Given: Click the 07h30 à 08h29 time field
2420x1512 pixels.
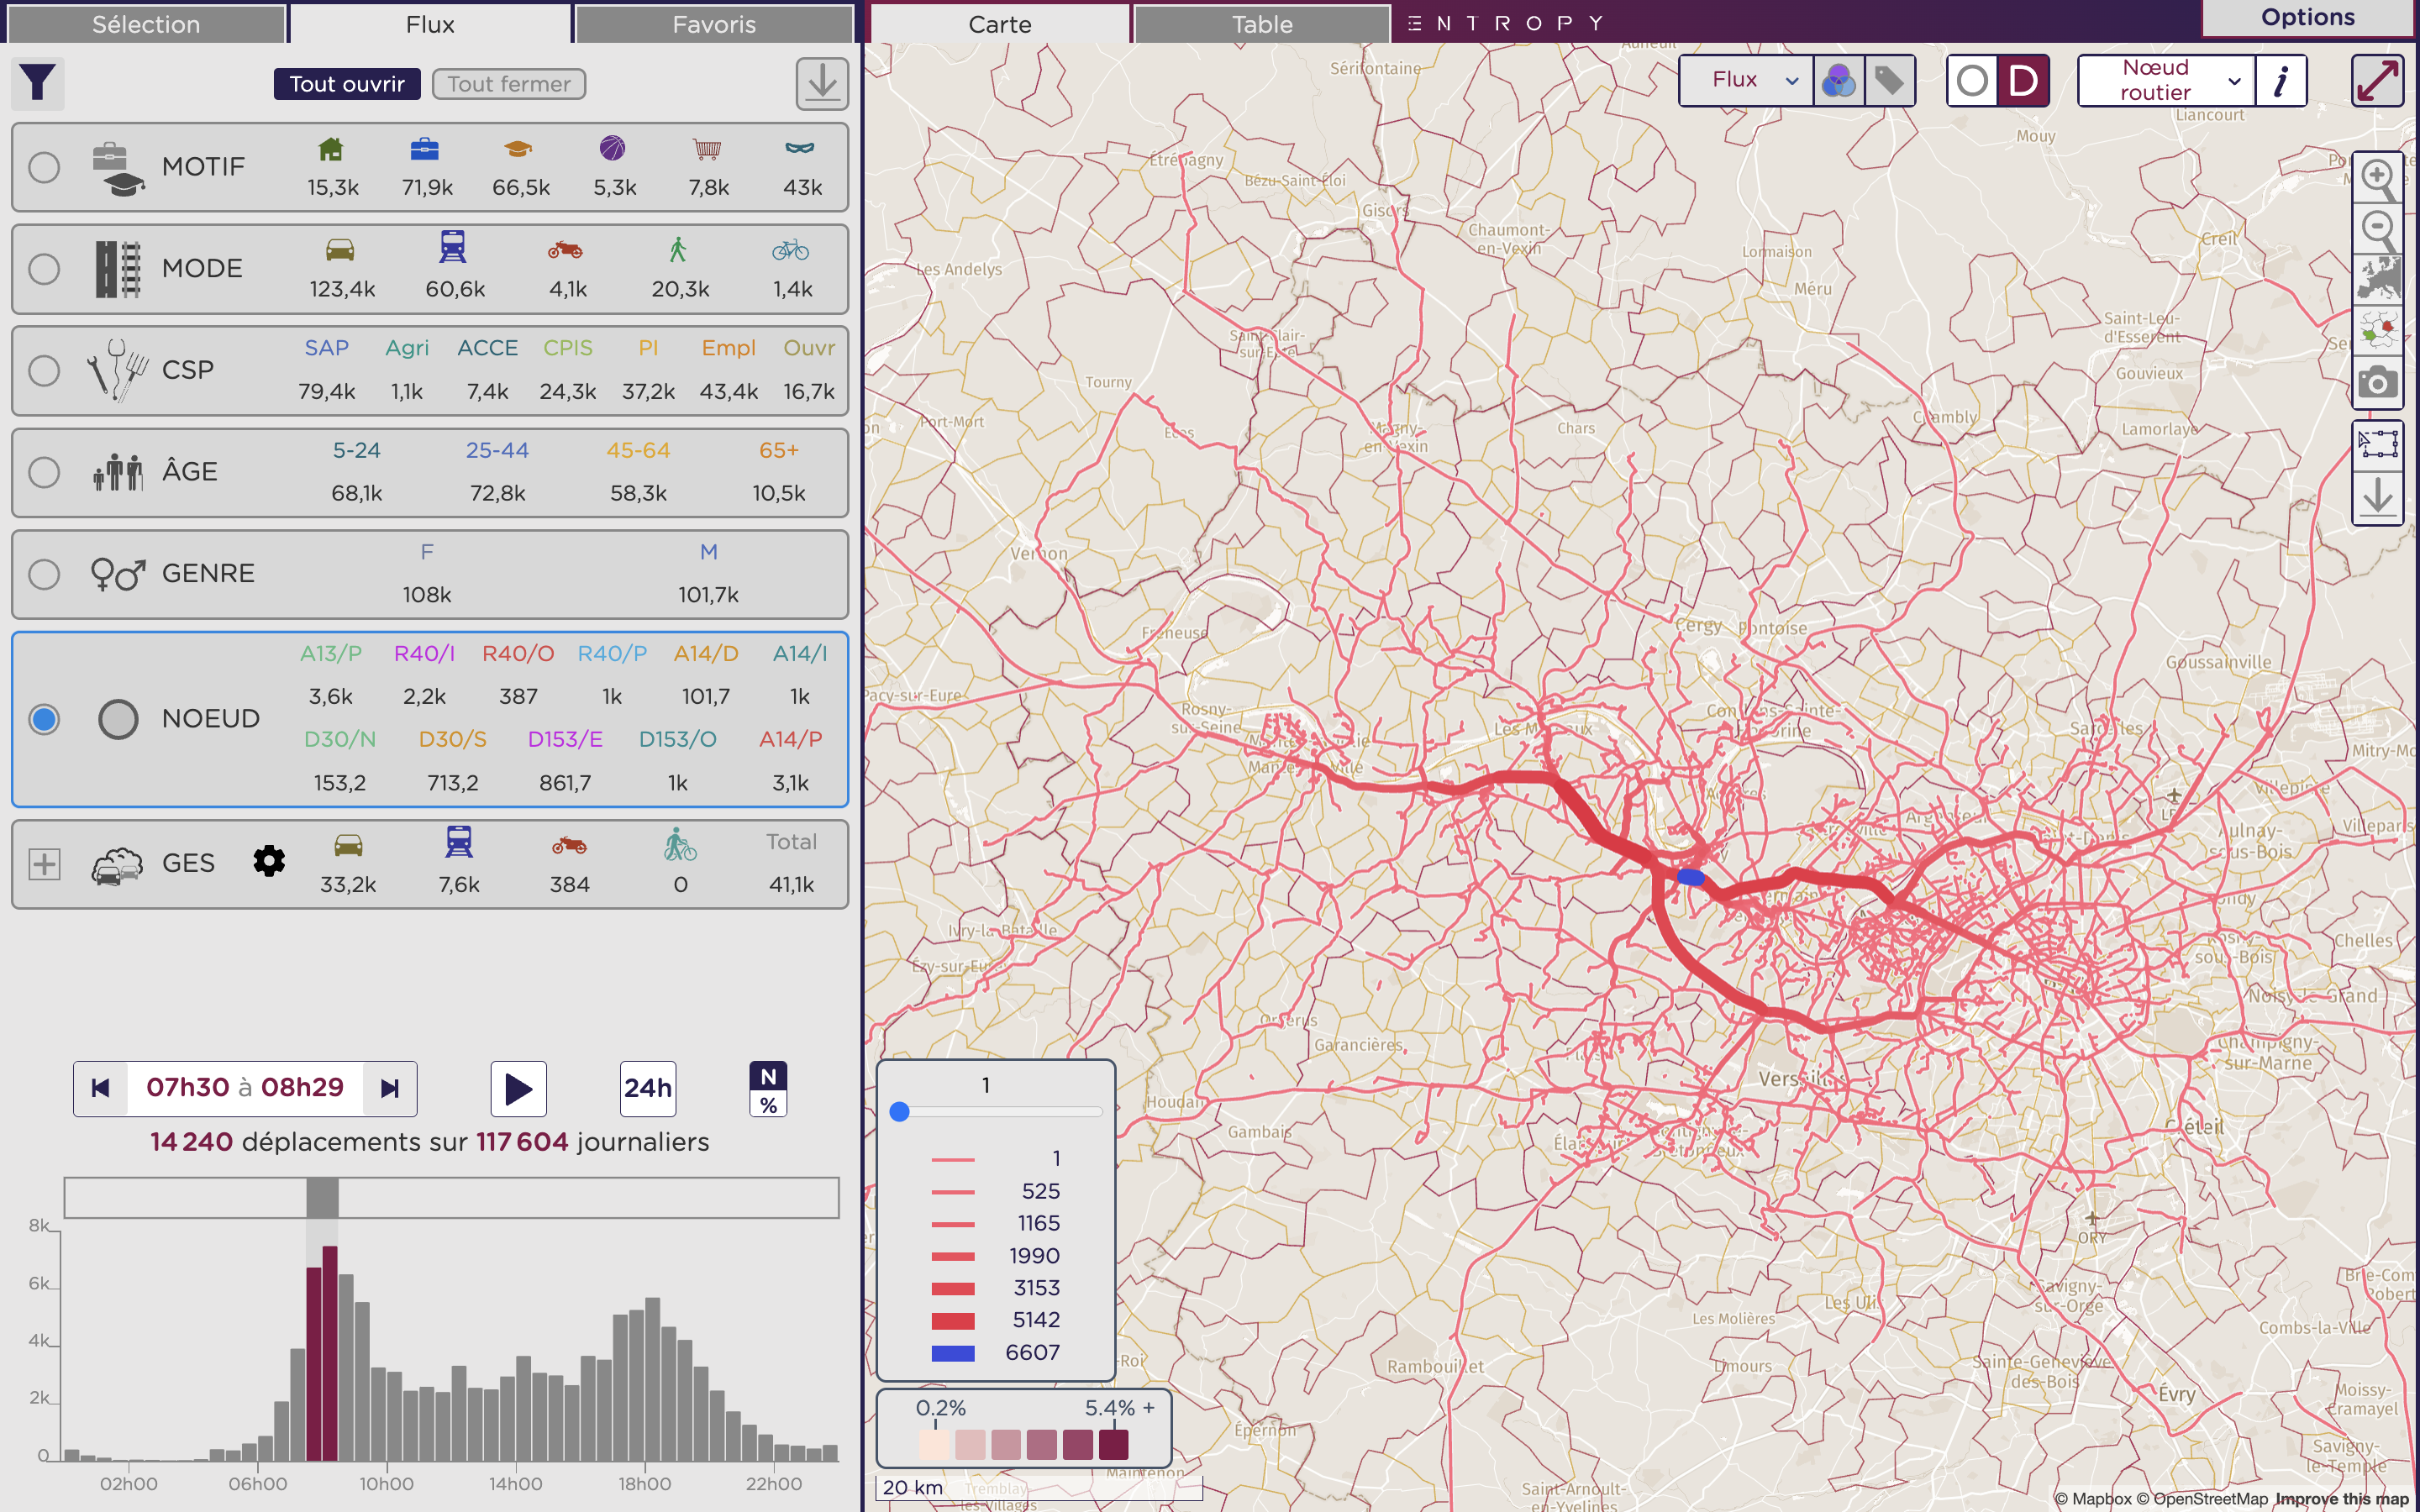Looking at the screenshot, I should (245, 1088).
